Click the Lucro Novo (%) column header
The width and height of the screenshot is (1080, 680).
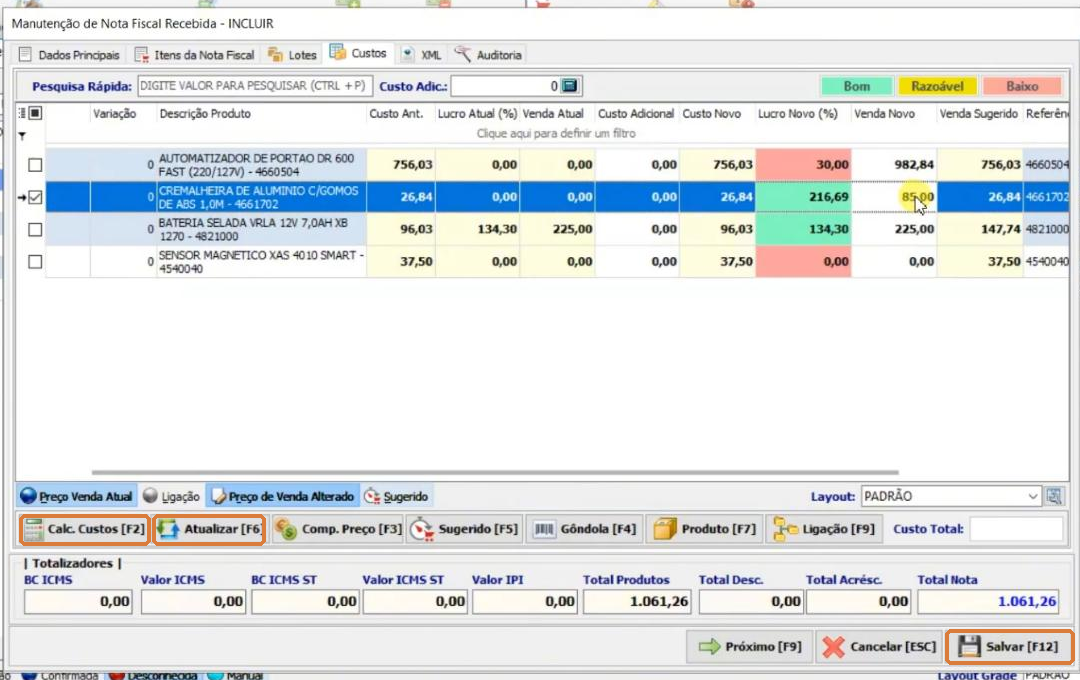click(803, 114)
